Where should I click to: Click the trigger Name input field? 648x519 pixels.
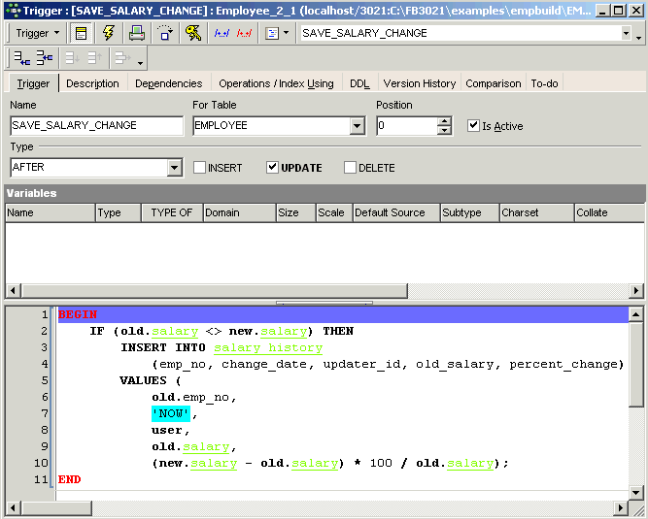97,126
